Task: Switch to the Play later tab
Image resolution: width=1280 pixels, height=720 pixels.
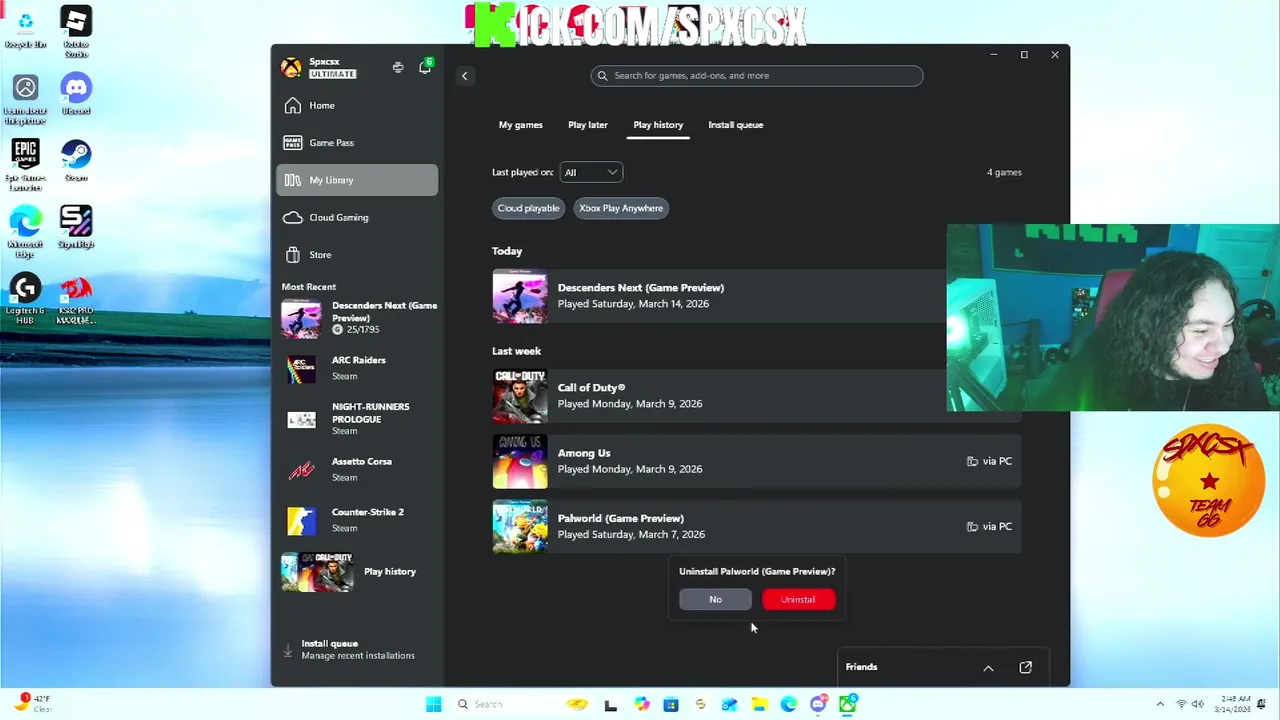Action: click(588, 125)
